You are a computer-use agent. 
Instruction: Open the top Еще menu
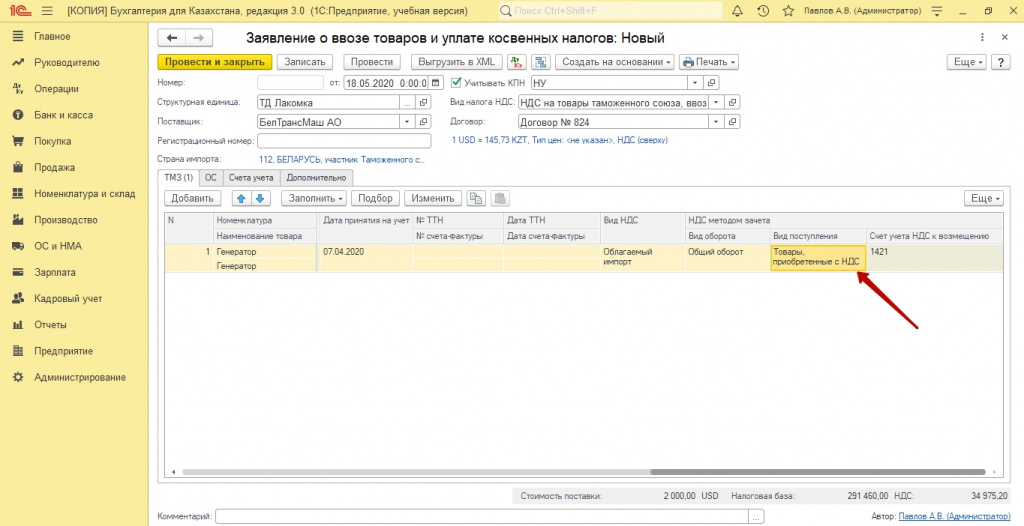coord(968,62)
